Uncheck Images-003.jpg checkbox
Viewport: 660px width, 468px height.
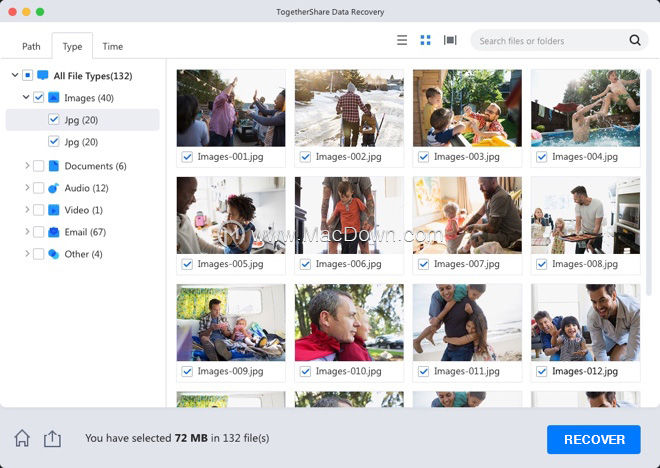coord(423,157)
